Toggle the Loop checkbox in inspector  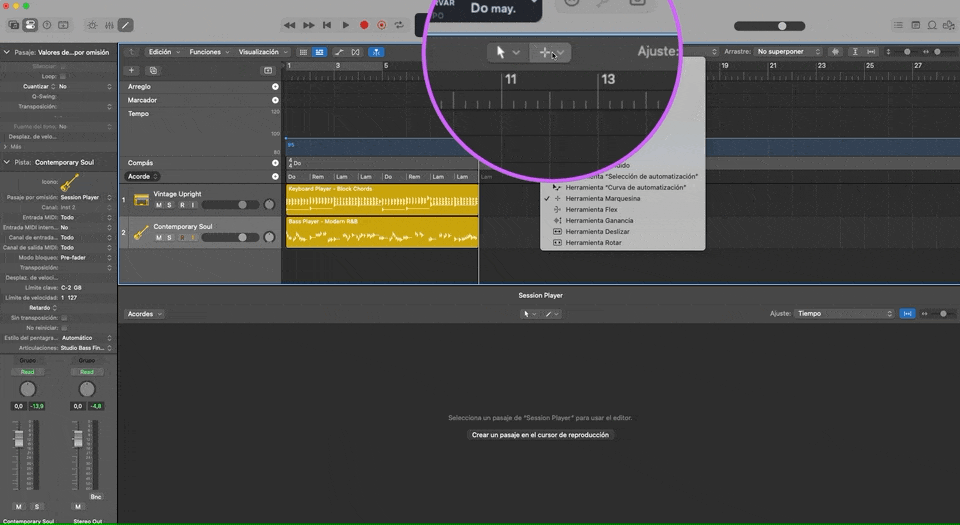tap(63, 76)
